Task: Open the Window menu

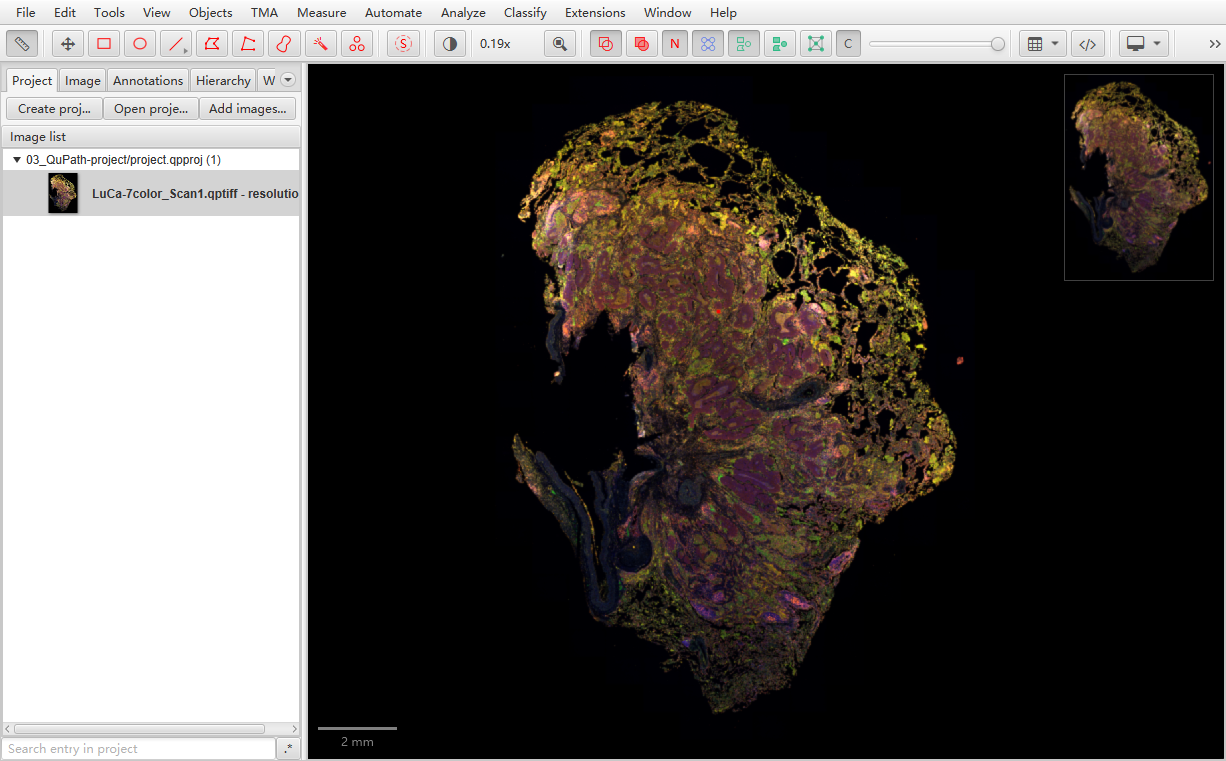Action: pos(668,12)
